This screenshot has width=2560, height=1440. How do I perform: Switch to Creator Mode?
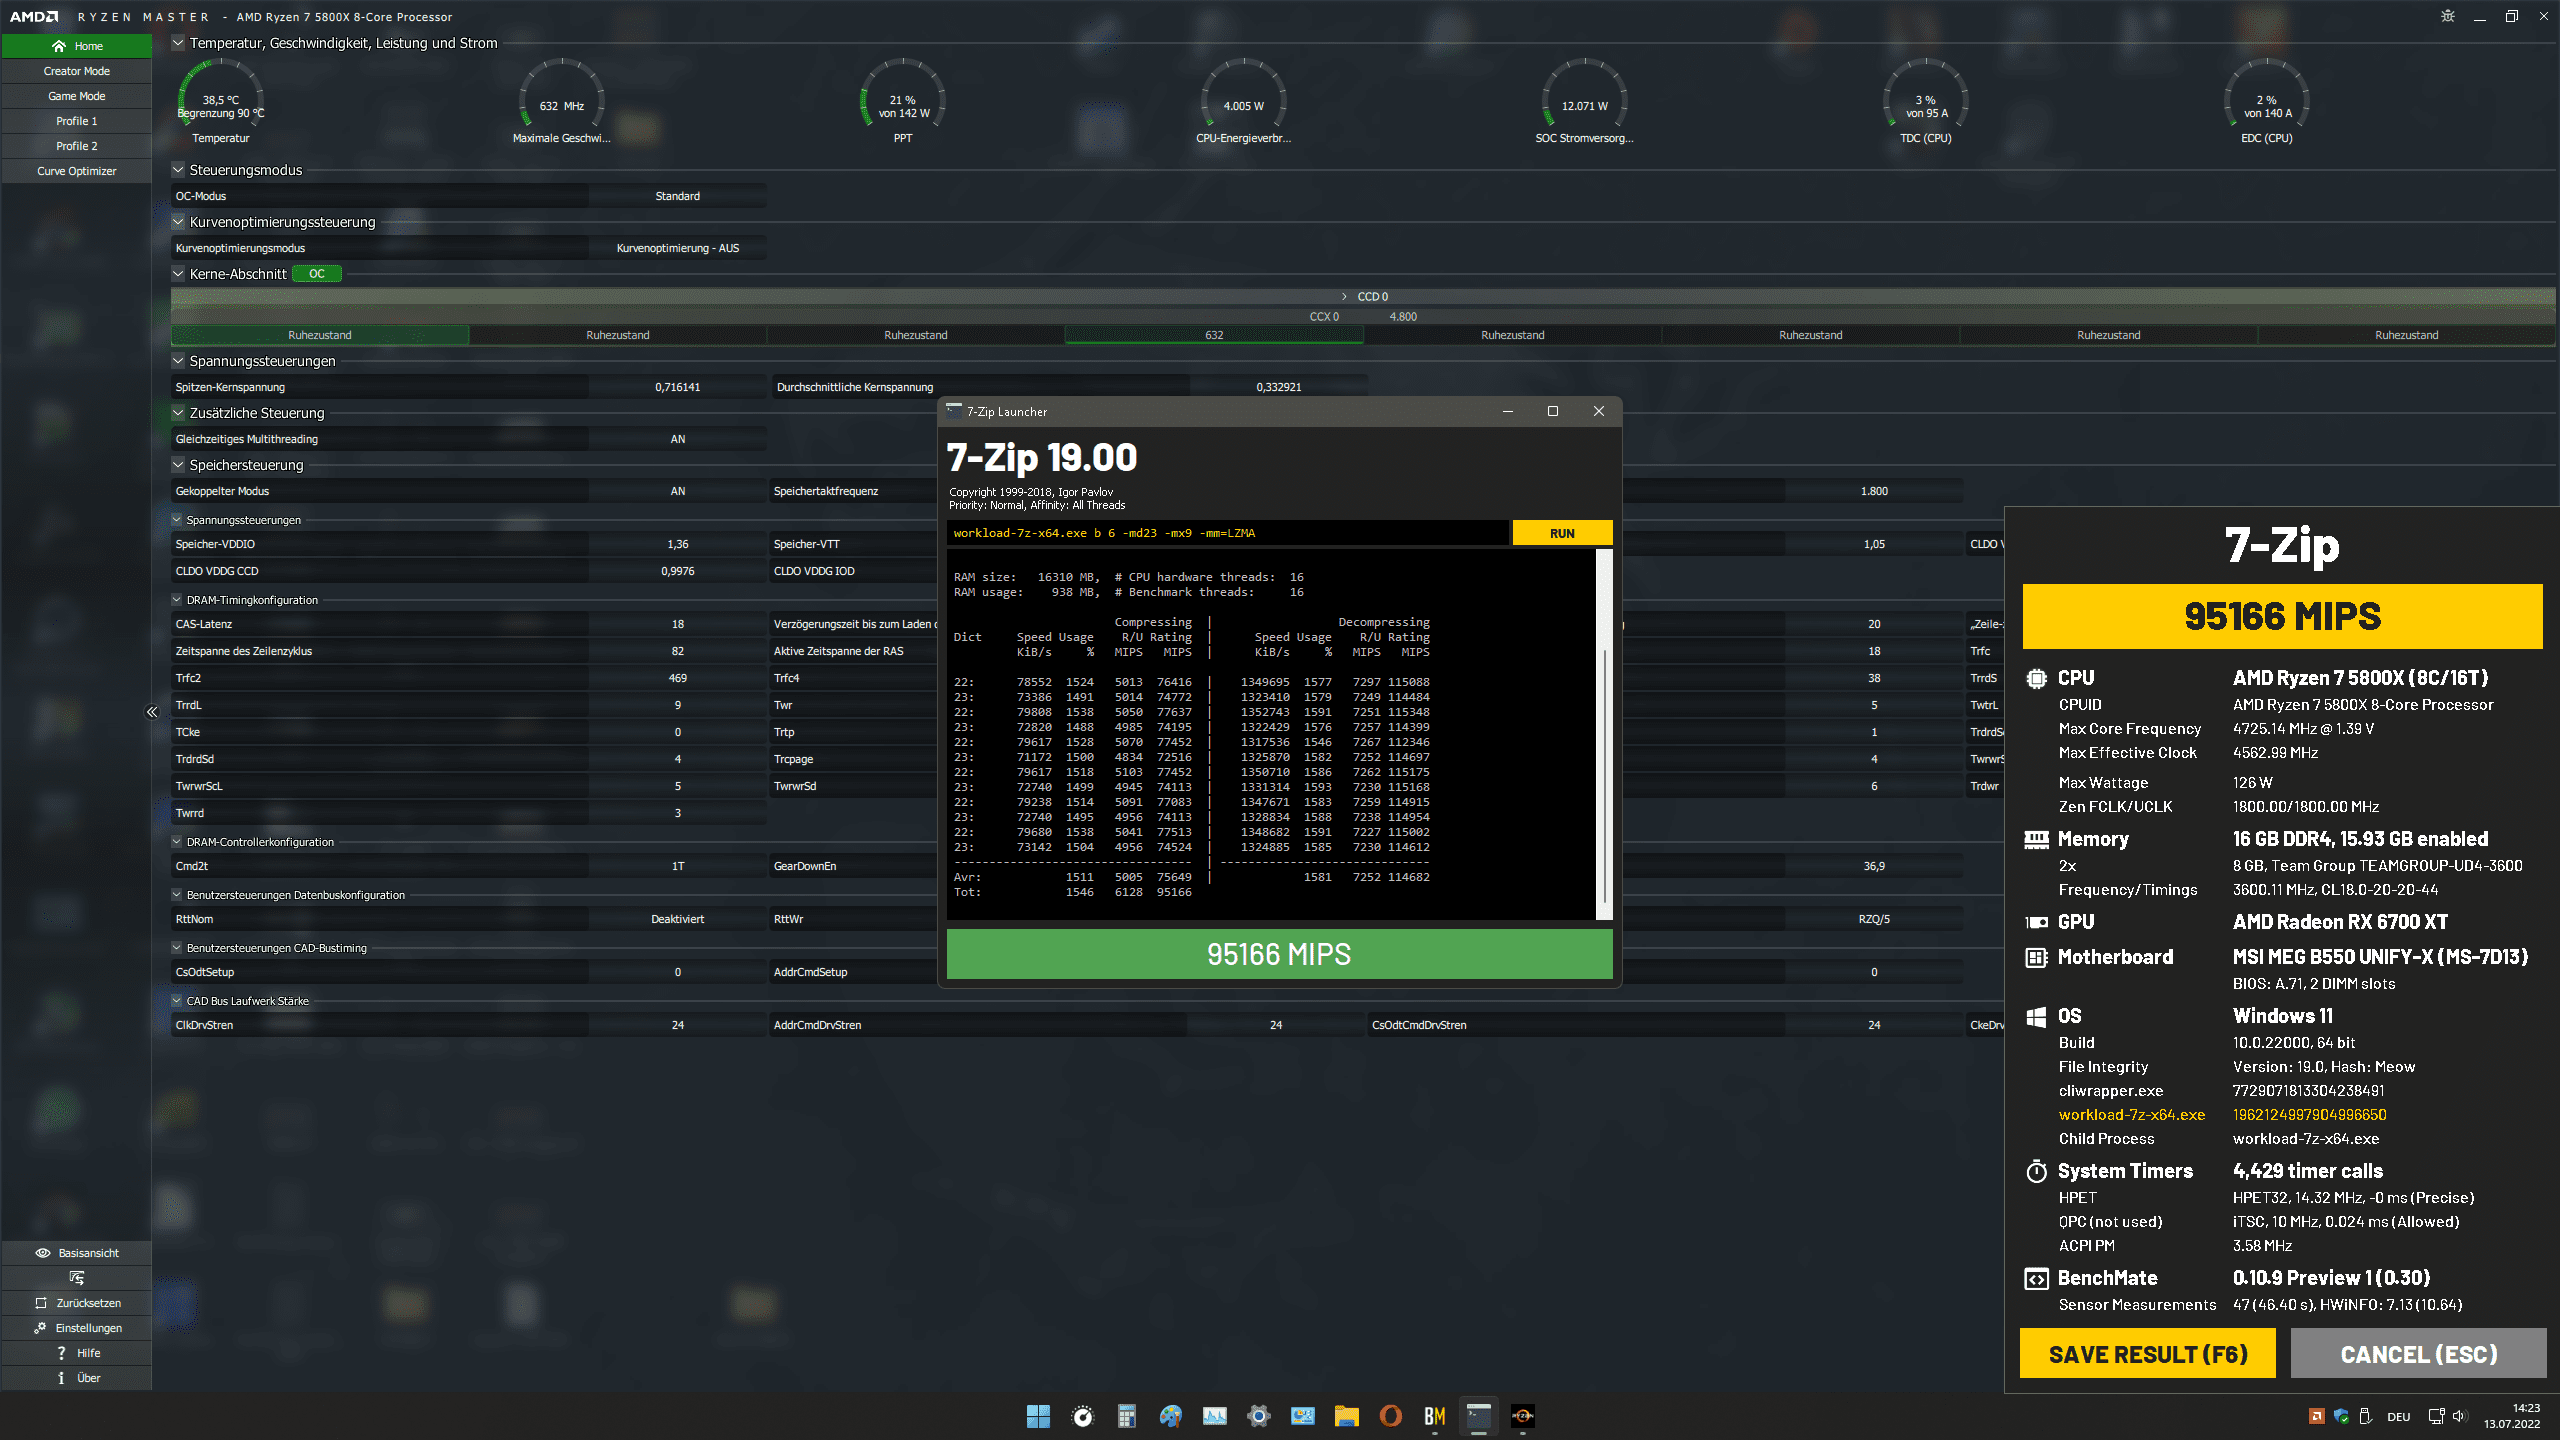click(76, 71)
